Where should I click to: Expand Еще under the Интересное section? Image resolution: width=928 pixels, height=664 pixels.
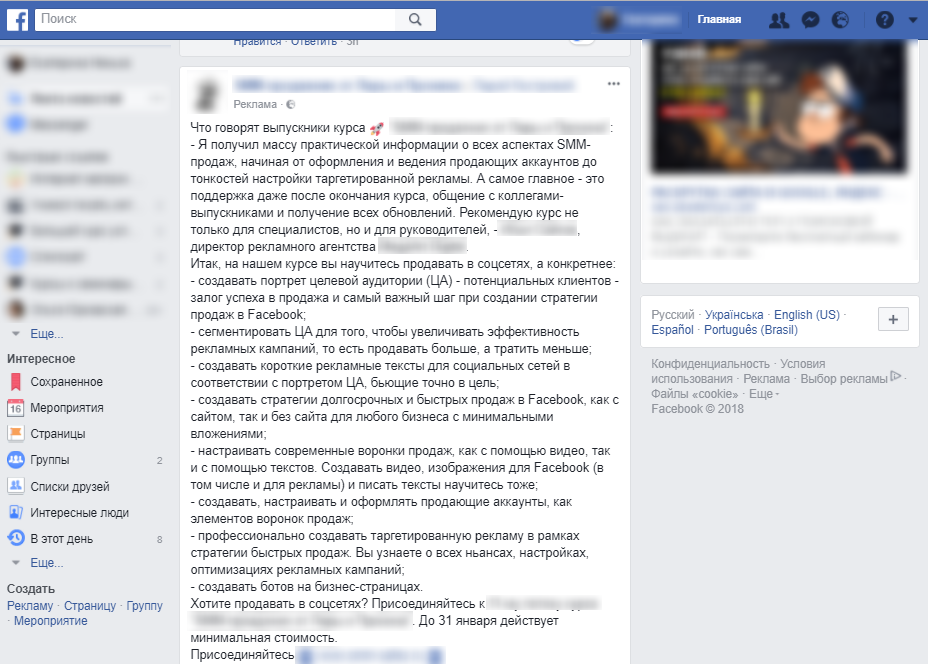47,563
